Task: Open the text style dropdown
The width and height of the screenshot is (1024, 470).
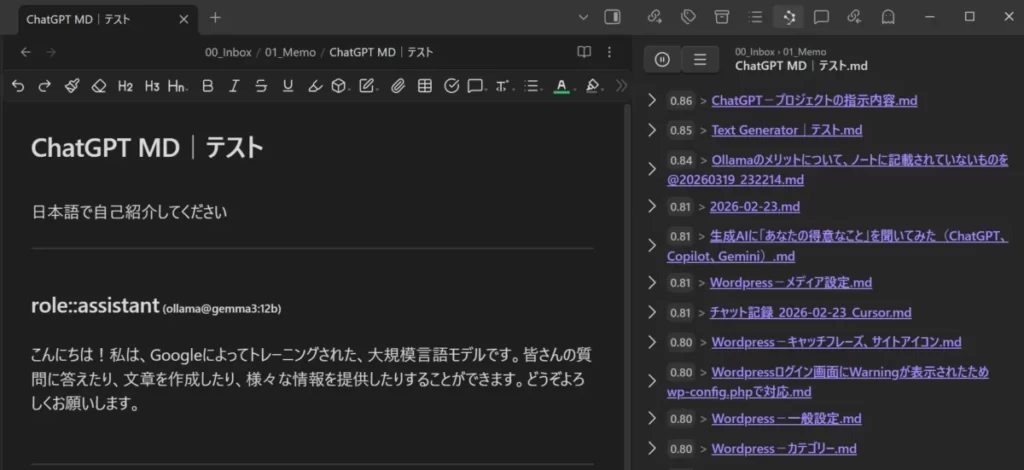Action: pyautogui.click(x=503, y=86)
